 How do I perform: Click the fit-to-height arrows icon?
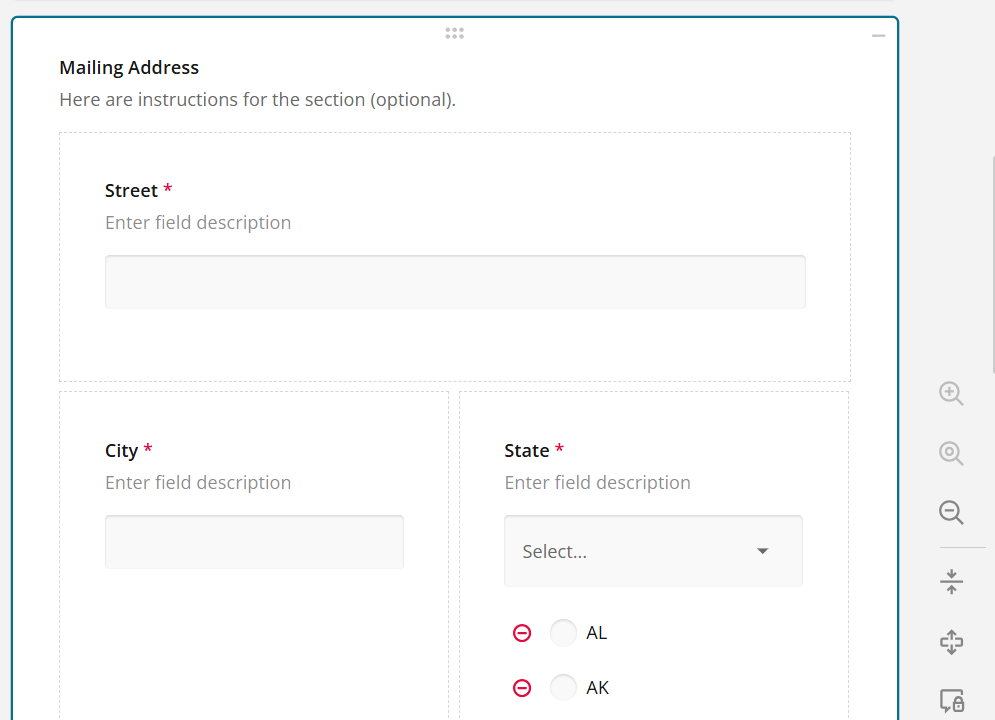(950, 580)
